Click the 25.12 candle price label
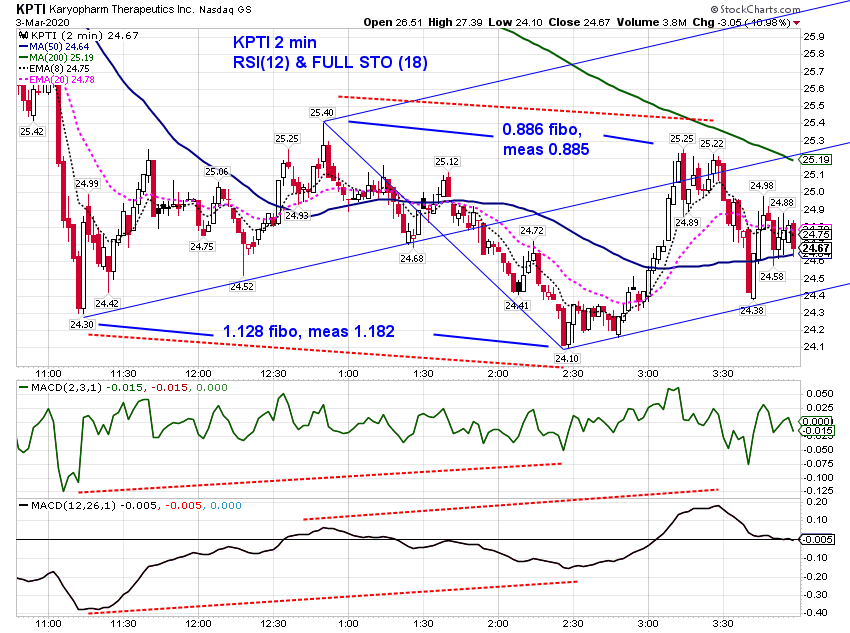850x633 pixels. click(447, 162)
